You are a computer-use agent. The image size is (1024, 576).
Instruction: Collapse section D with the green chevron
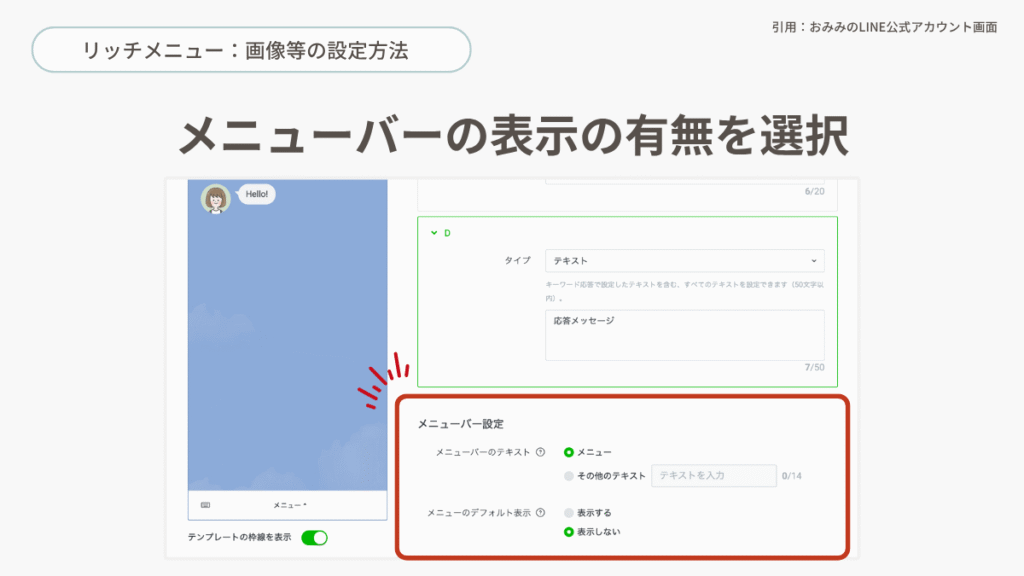point(433,233)
